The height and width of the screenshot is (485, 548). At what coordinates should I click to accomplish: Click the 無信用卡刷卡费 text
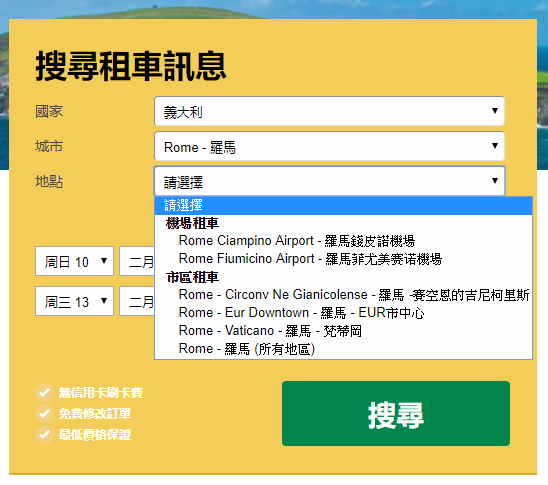coord(101,393)
